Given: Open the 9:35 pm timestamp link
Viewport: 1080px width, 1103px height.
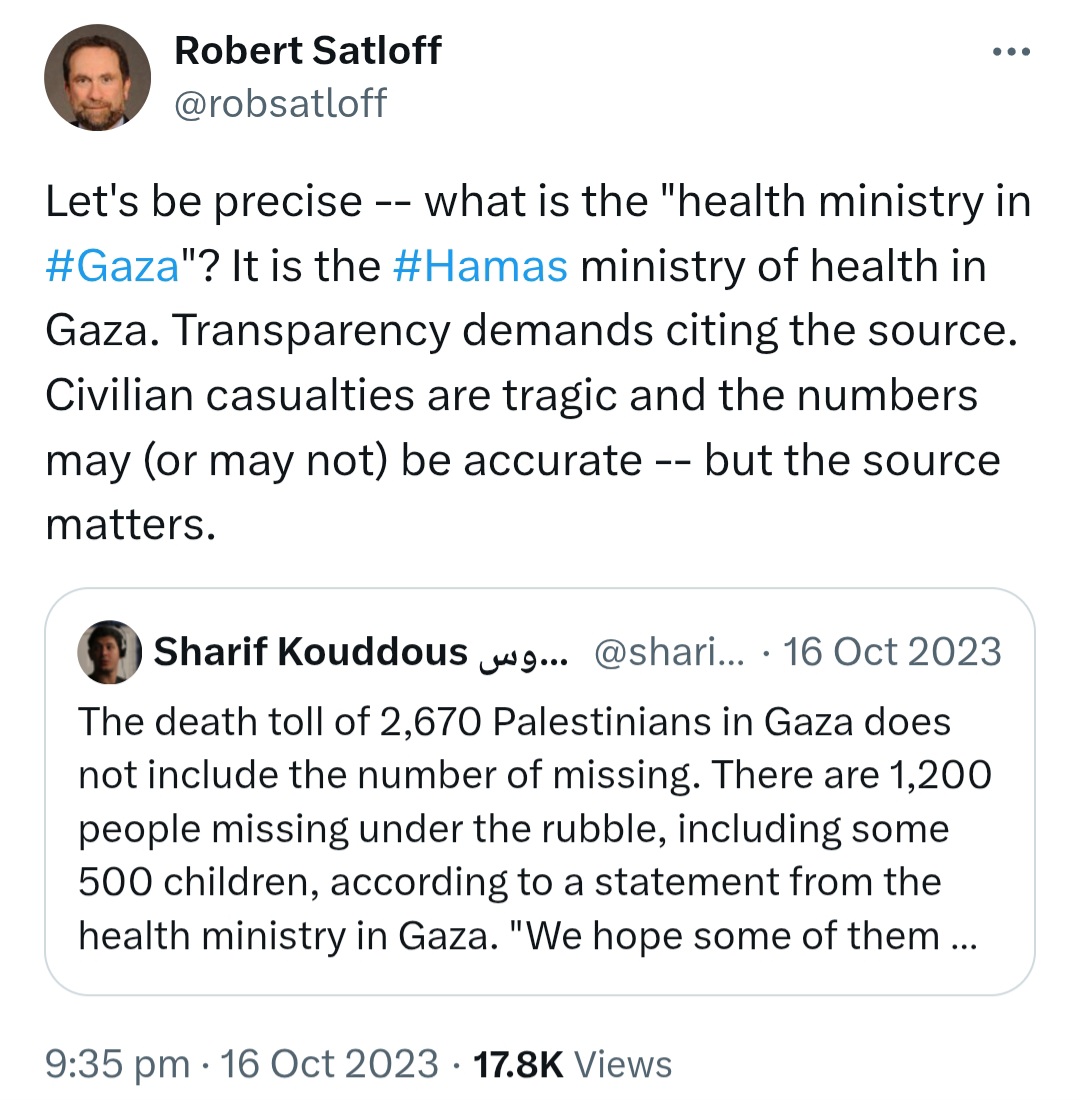Looking at the screenshot, I should (x=117, y=1063).
